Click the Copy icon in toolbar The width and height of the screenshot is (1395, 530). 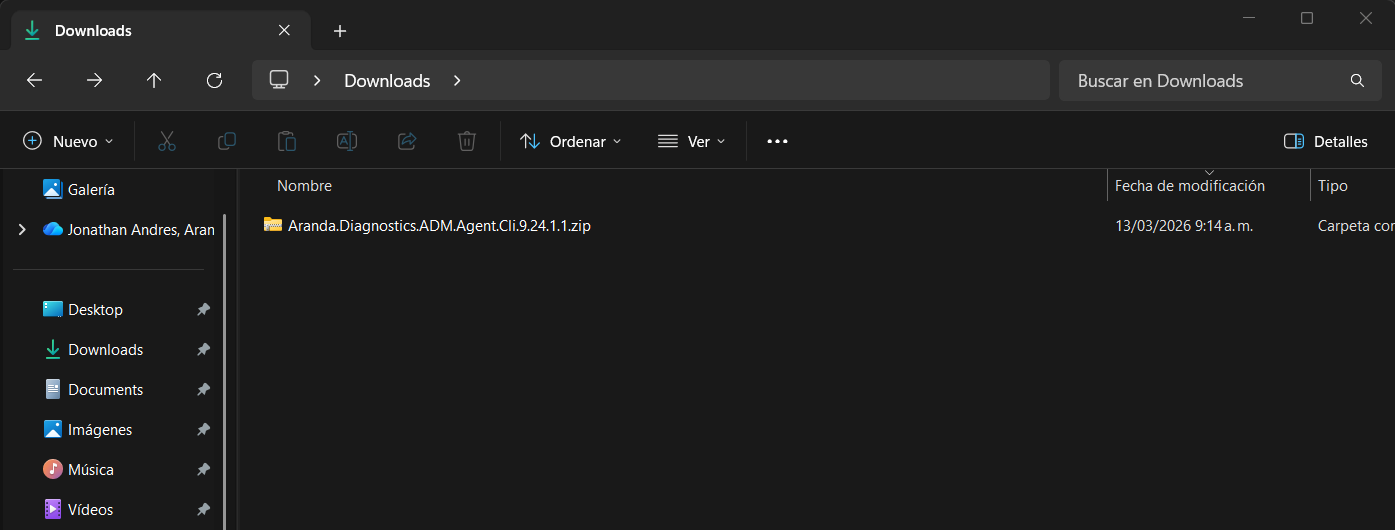(227, 141)
